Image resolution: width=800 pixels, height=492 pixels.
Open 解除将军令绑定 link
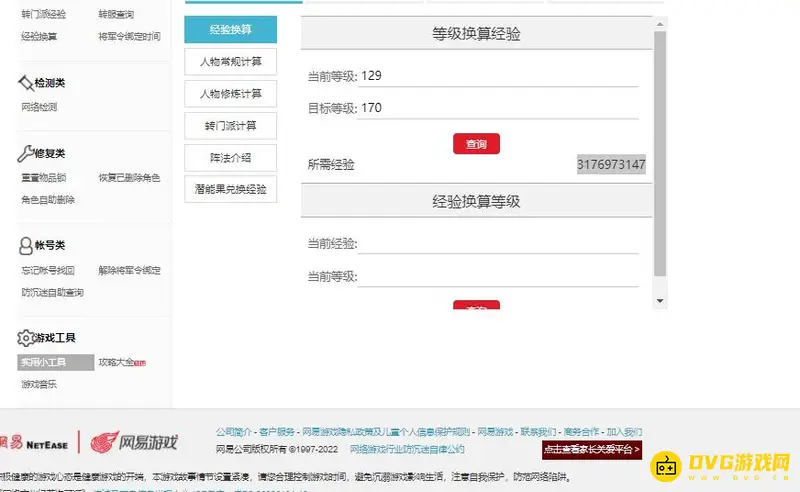pos(129,270)
